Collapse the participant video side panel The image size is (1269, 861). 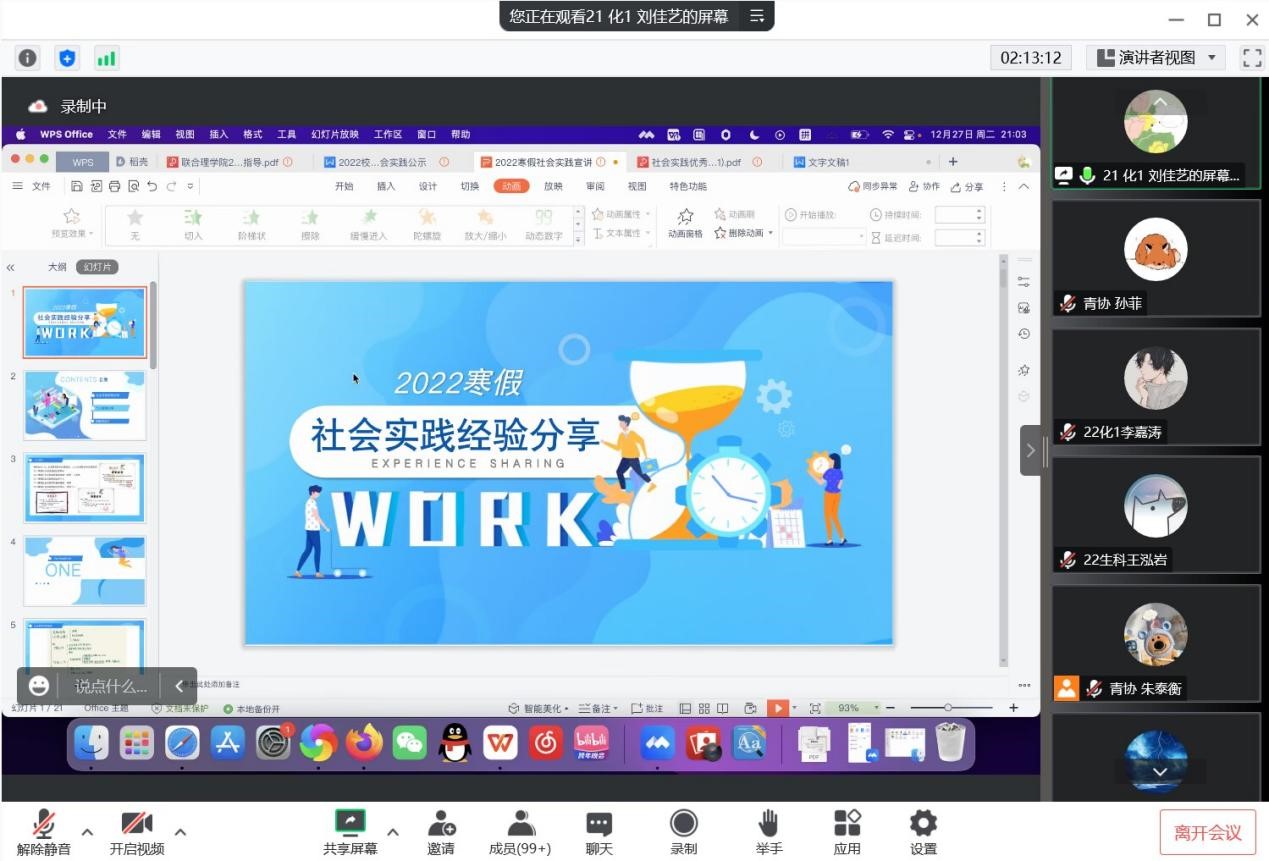click(1031, 451)
